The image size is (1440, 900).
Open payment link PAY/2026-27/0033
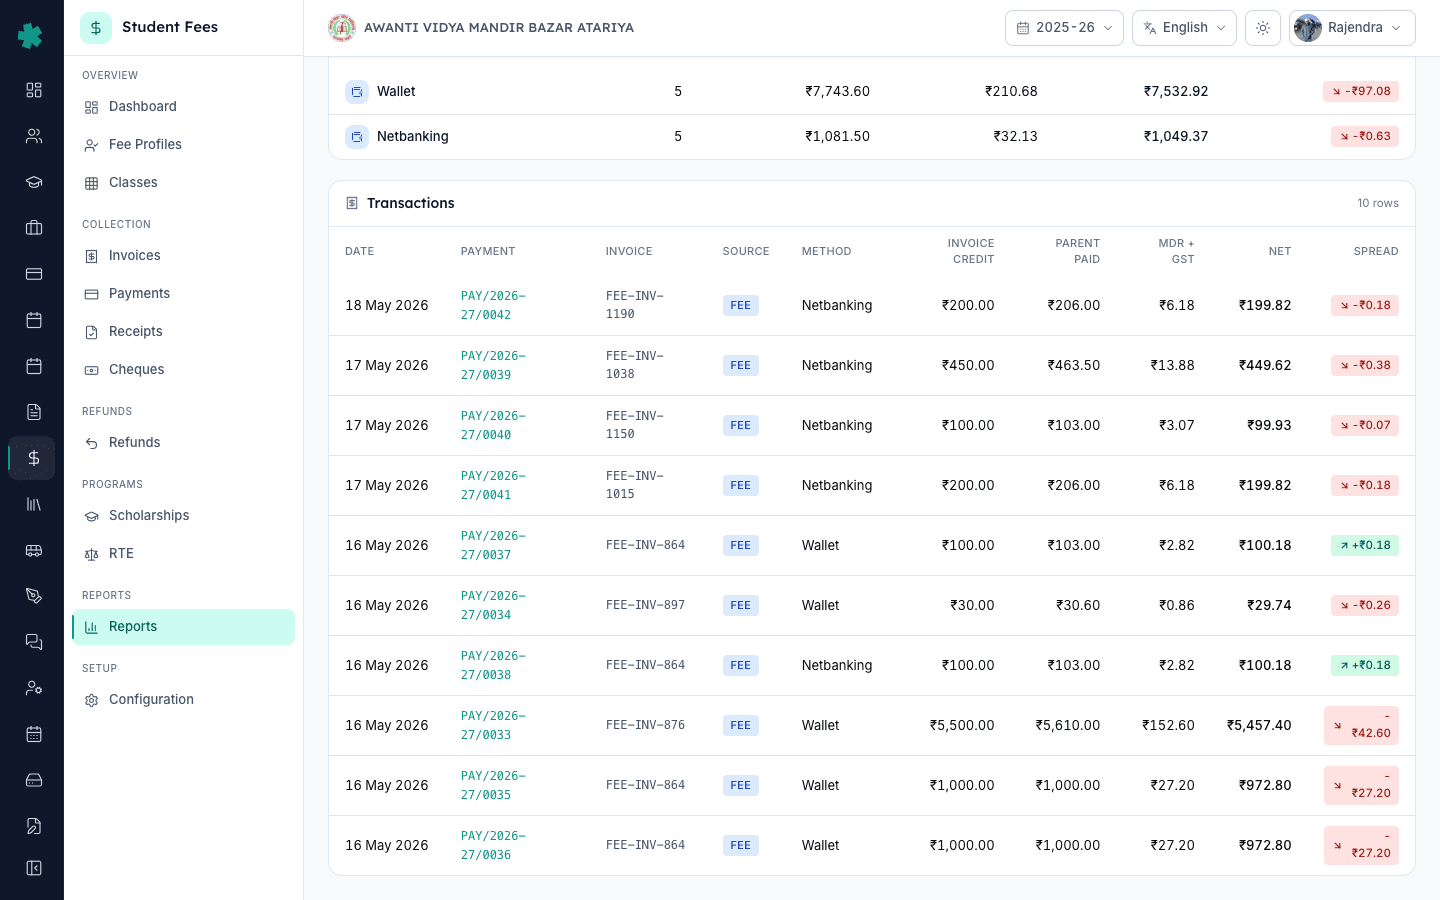coord(493,725)
